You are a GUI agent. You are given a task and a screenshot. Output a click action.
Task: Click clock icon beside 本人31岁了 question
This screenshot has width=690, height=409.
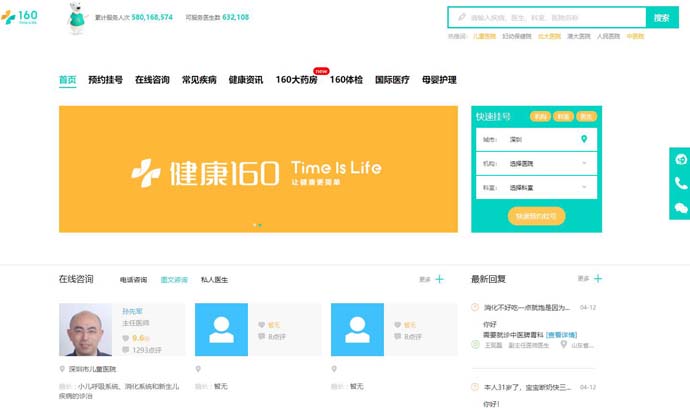pyautogui.click(x=475, y=387)
